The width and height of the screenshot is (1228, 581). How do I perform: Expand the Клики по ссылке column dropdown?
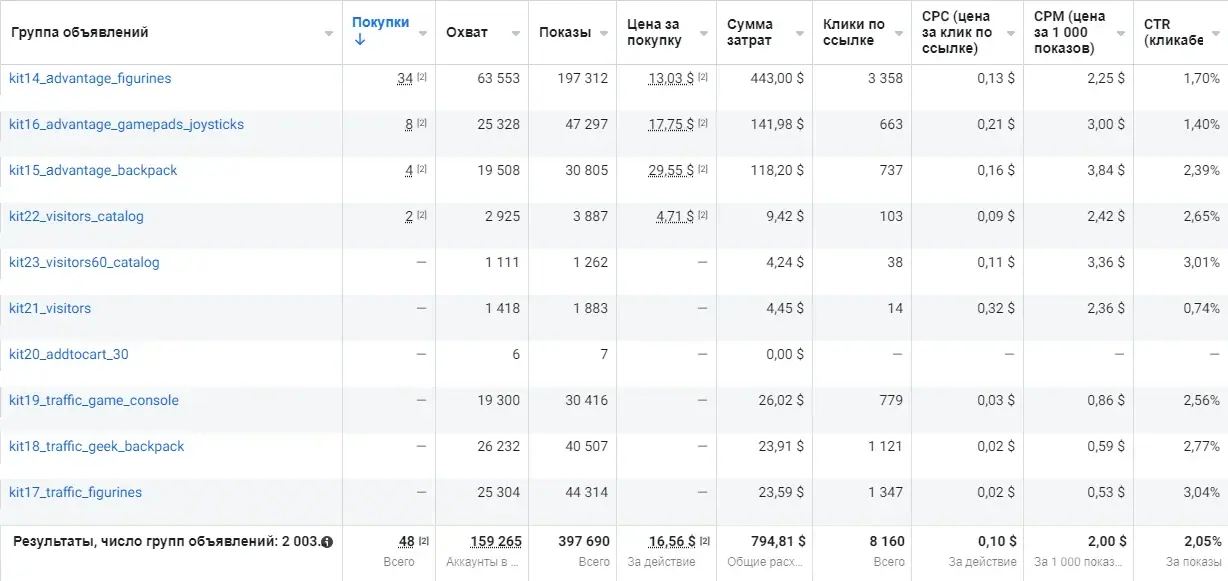898,33
